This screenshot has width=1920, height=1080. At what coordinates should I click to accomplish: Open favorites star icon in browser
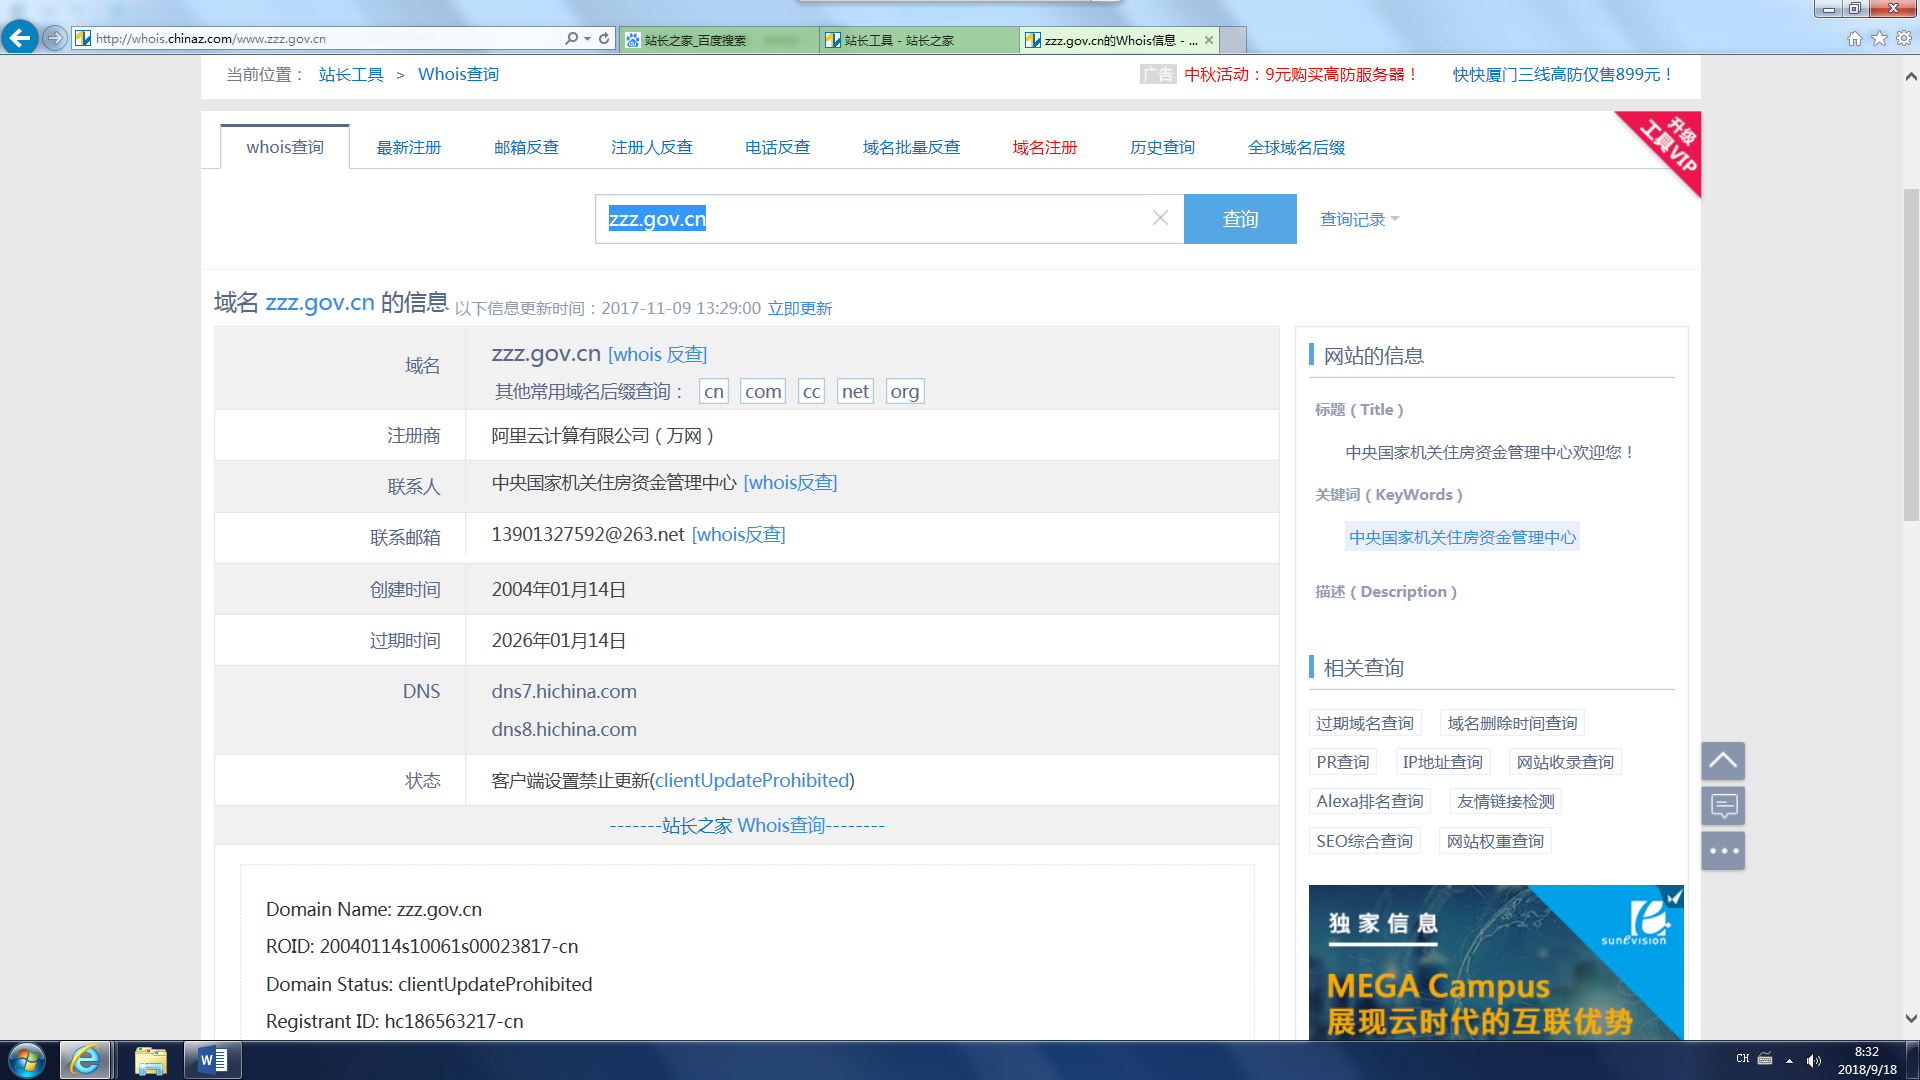pyautogui.click(x=1879, y=38)
